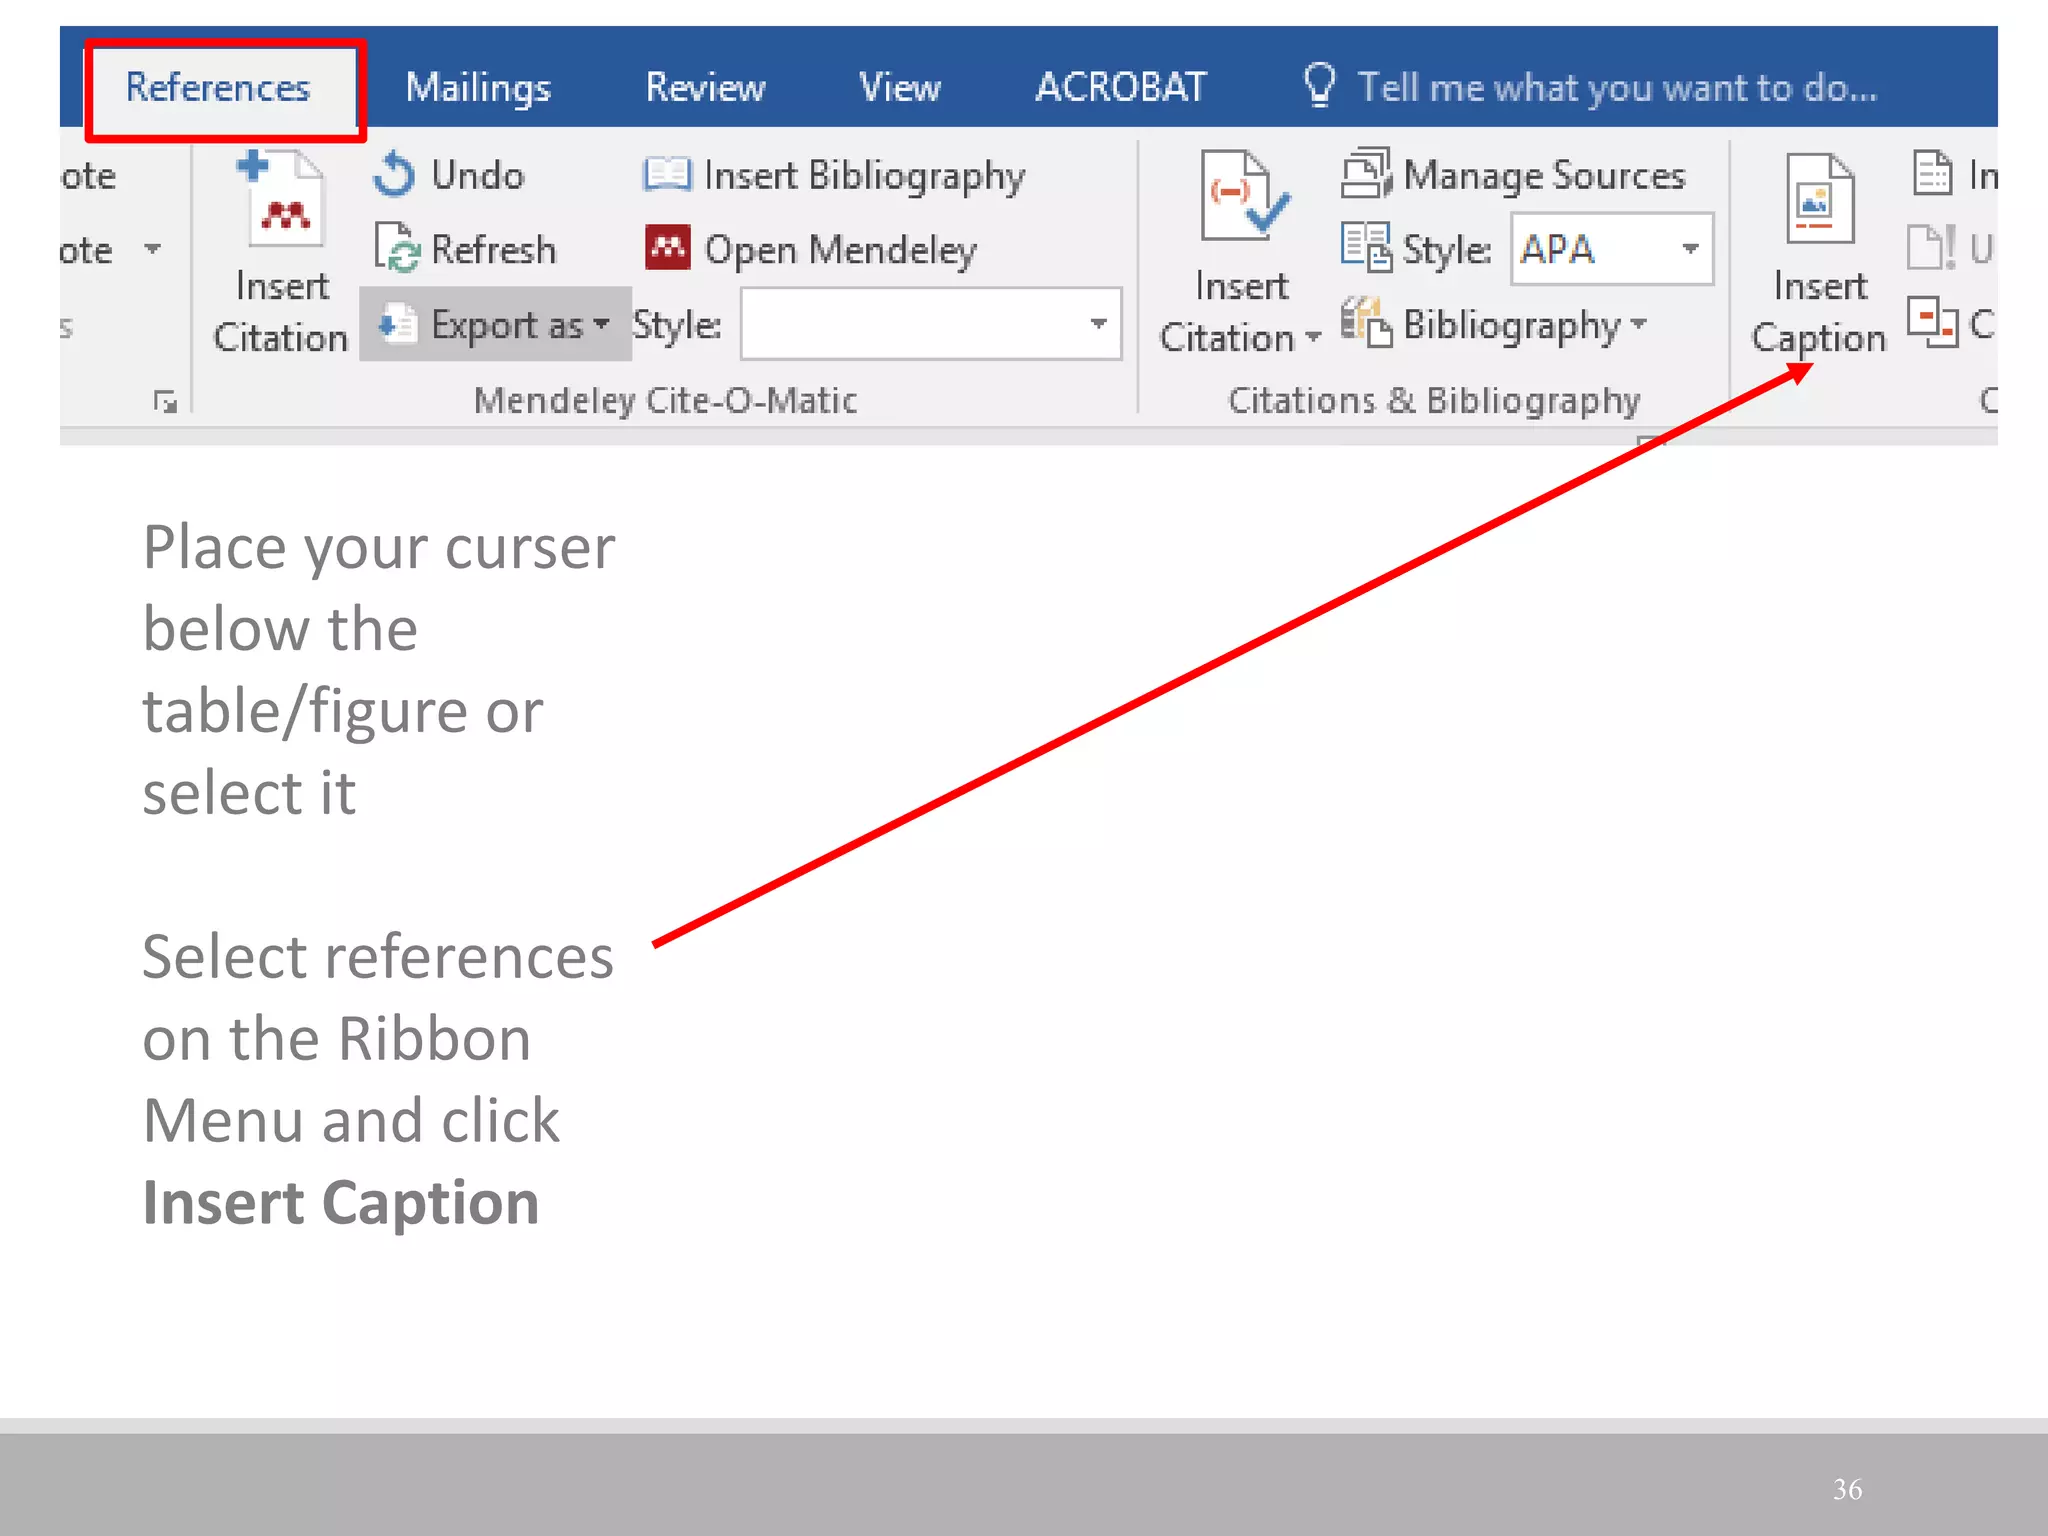This screenshot has width=2048, height=1536.
Task: Click the Manage Sources icon
Action: pos(1366,173)
